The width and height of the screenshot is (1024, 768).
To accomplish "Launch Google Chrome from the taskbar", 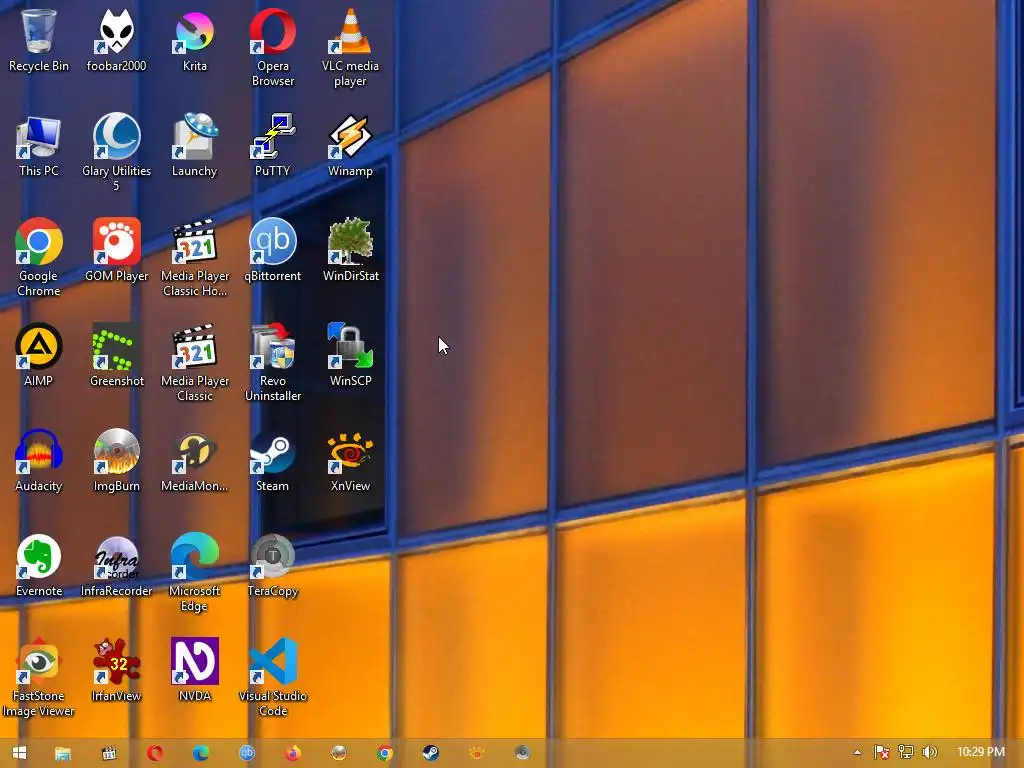I will (x=385, y=753).
